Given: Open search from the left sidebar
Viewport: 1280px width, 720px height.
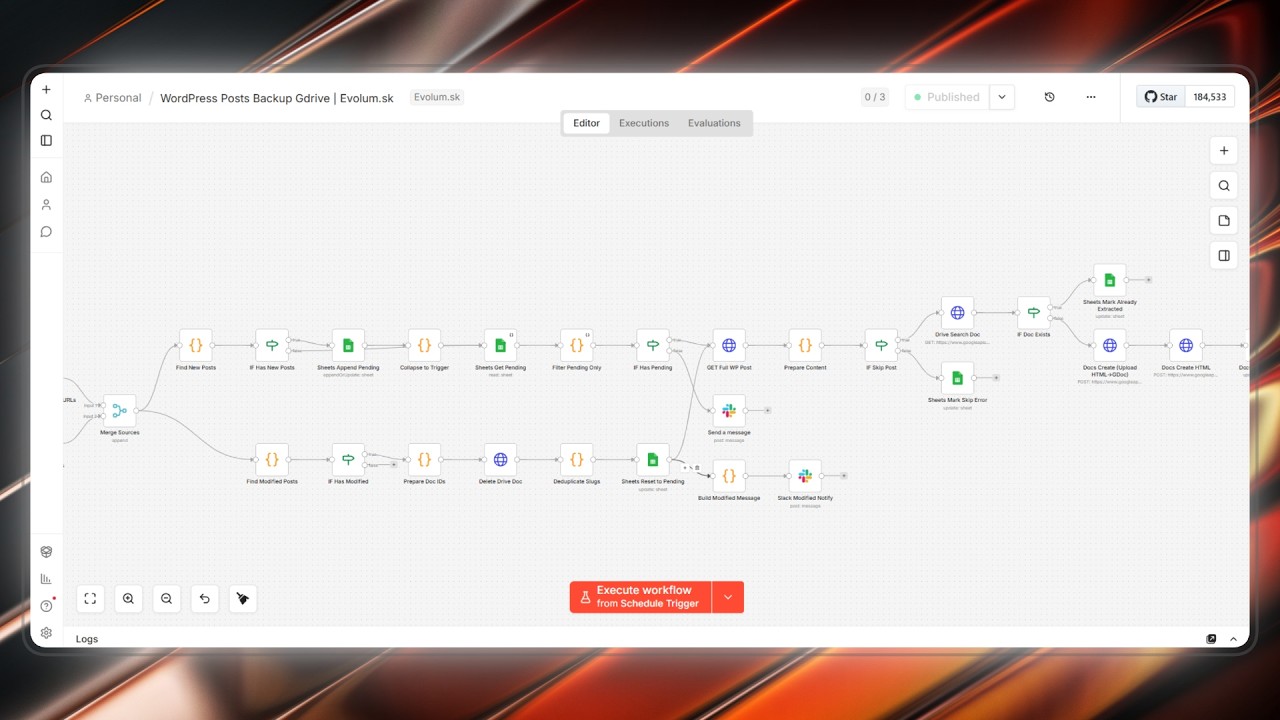Looking at the screenshot, I should (x=46, y=115).
